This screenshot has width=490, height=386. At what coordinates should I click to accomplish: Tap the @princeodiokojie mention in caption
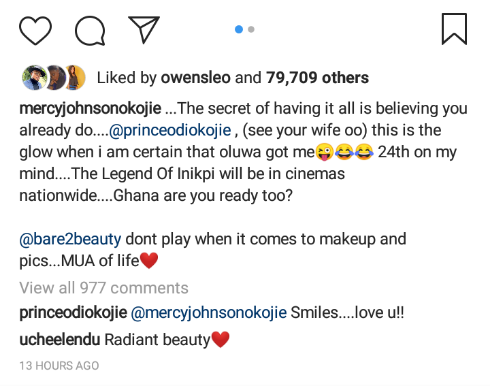170,130
